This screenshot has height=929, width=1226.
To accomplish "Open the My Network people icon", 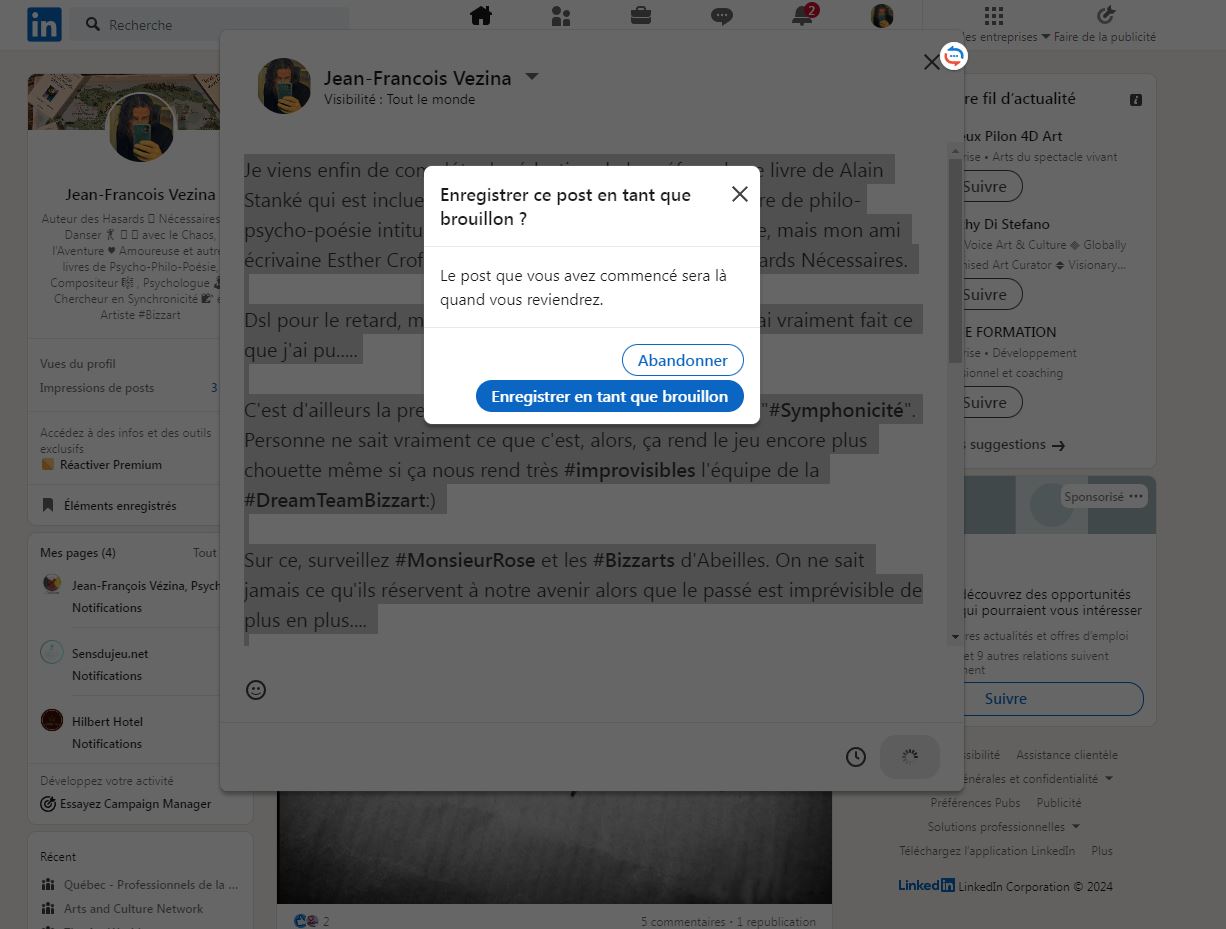I will click(x=561, y=16).
